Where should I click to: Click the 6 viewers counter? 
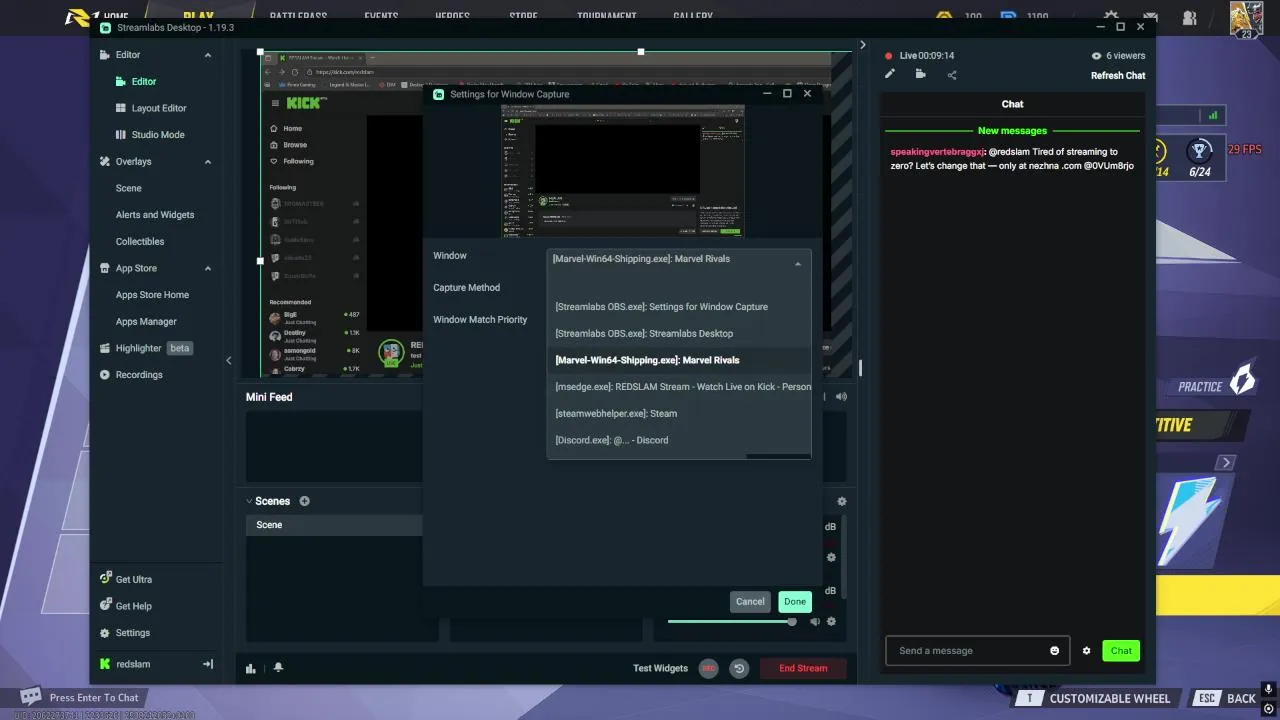pyautogui.click(x=1118, y=56)
